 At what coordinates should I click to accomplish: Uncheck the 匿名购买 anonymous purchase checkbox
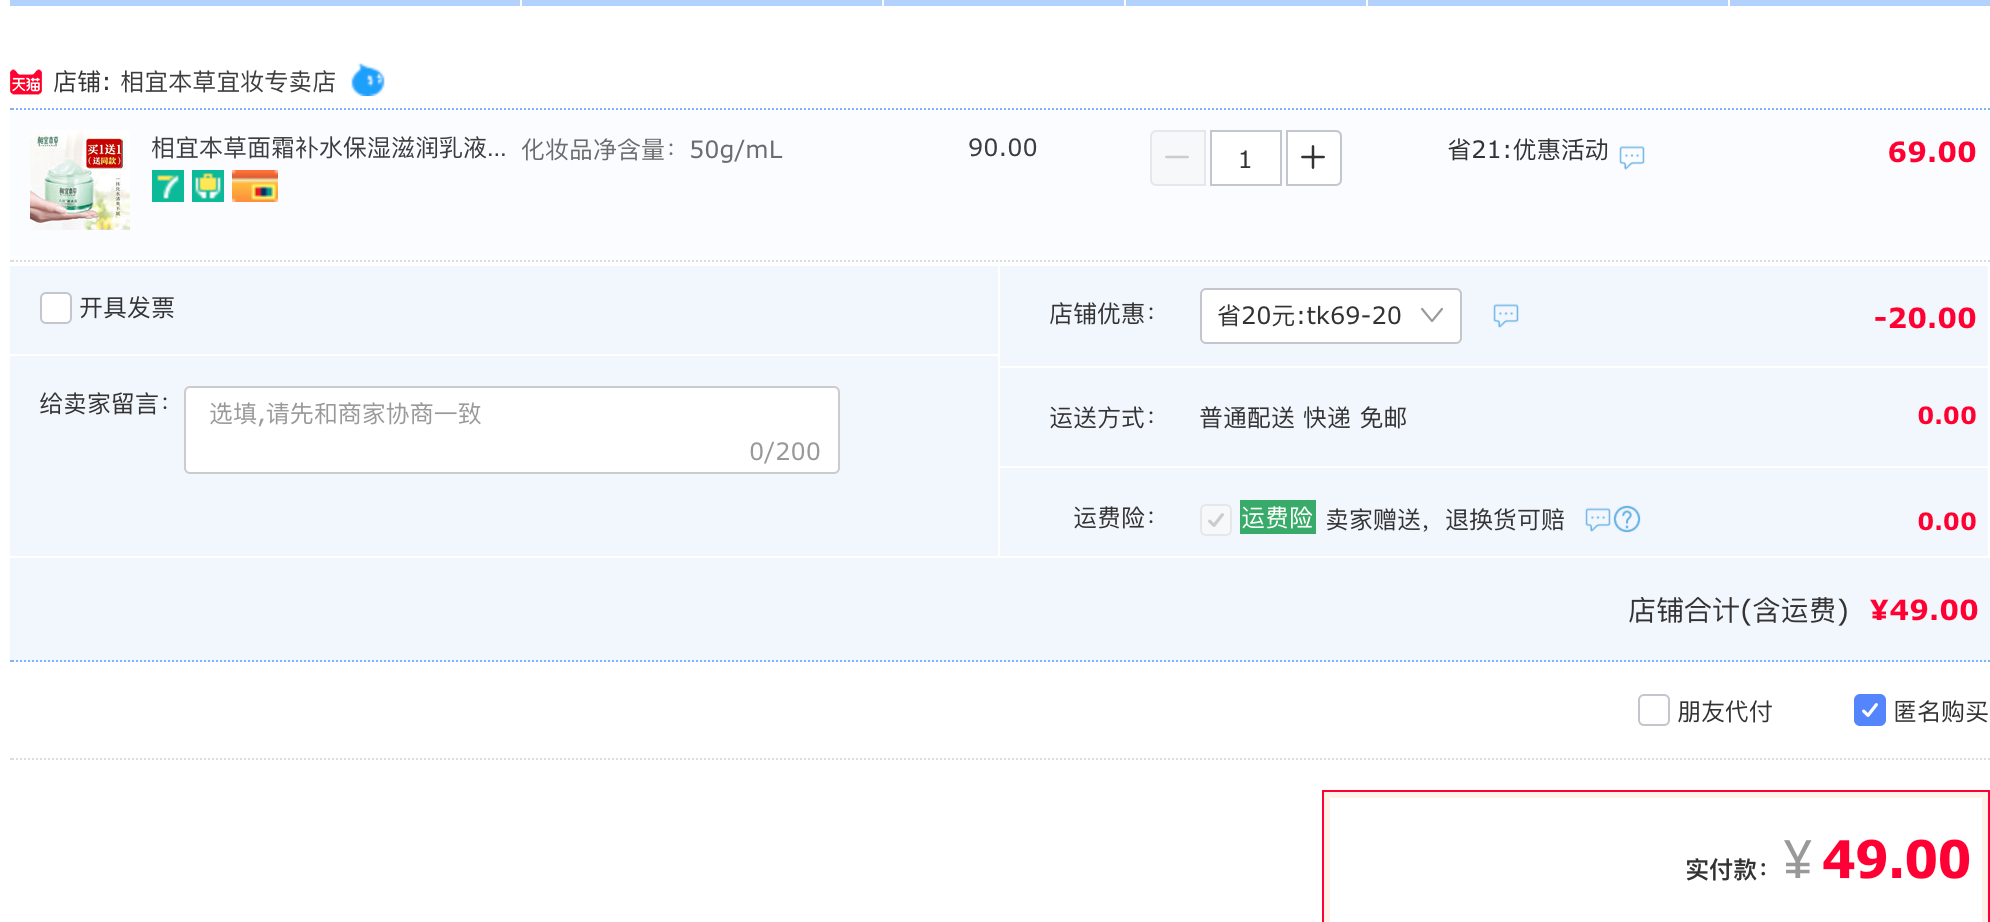pos(1870,710)
